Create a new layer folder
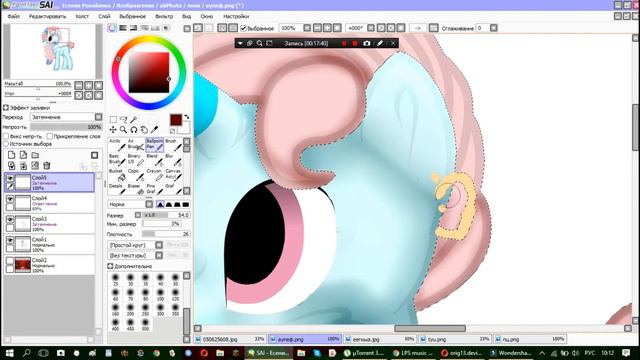Viewport: 640px width, 360px height. [x=35, y=155]
